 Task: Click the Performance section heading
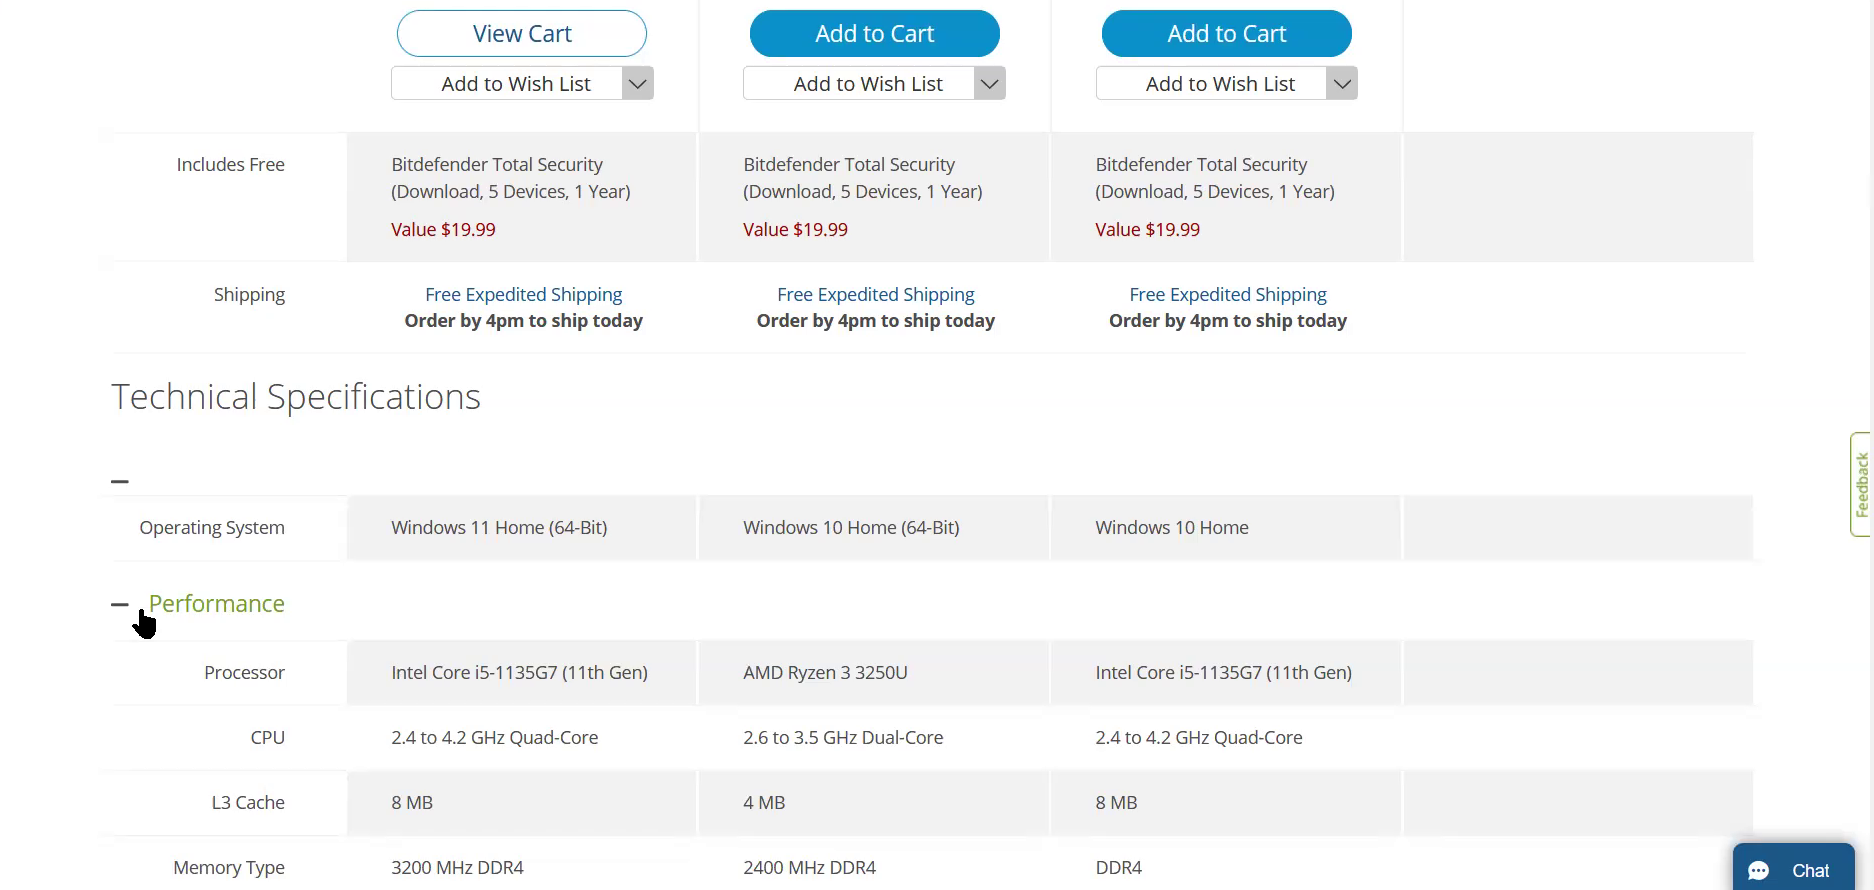pyautogui.click(x=216, y=604)
